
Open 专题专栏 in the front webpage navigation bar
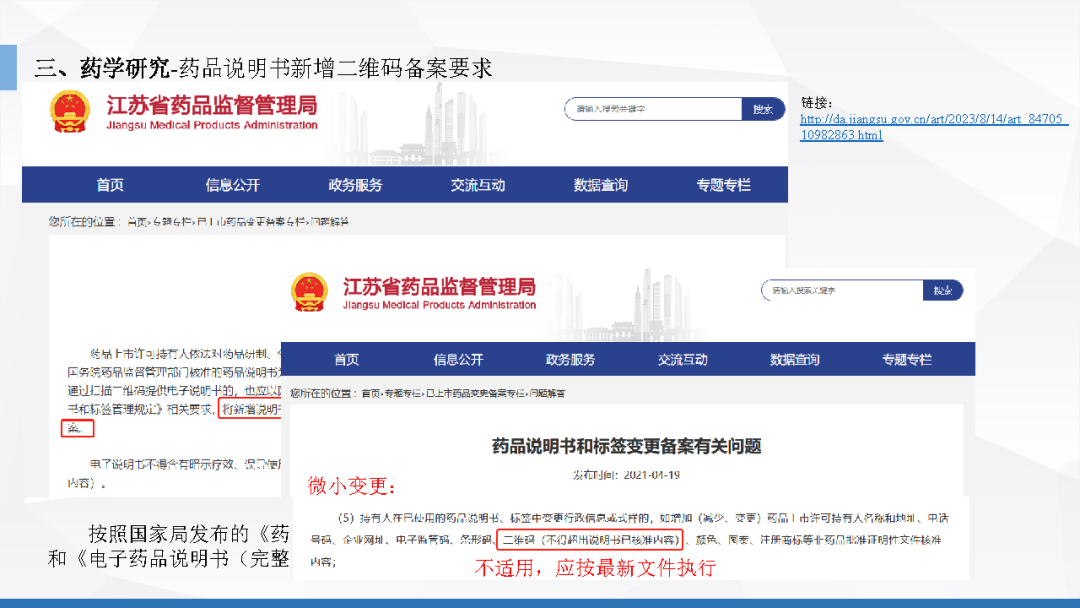[x=906, y=360]
